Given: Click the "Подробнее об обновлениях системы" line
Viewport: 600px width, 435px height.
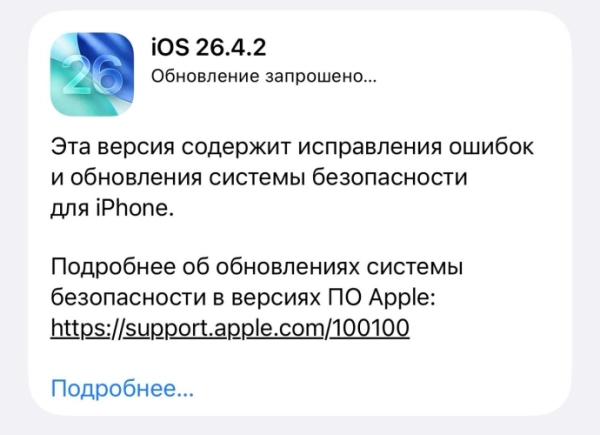Looking at the screenshot, I should pyautogui.click(x=257, y=267).
